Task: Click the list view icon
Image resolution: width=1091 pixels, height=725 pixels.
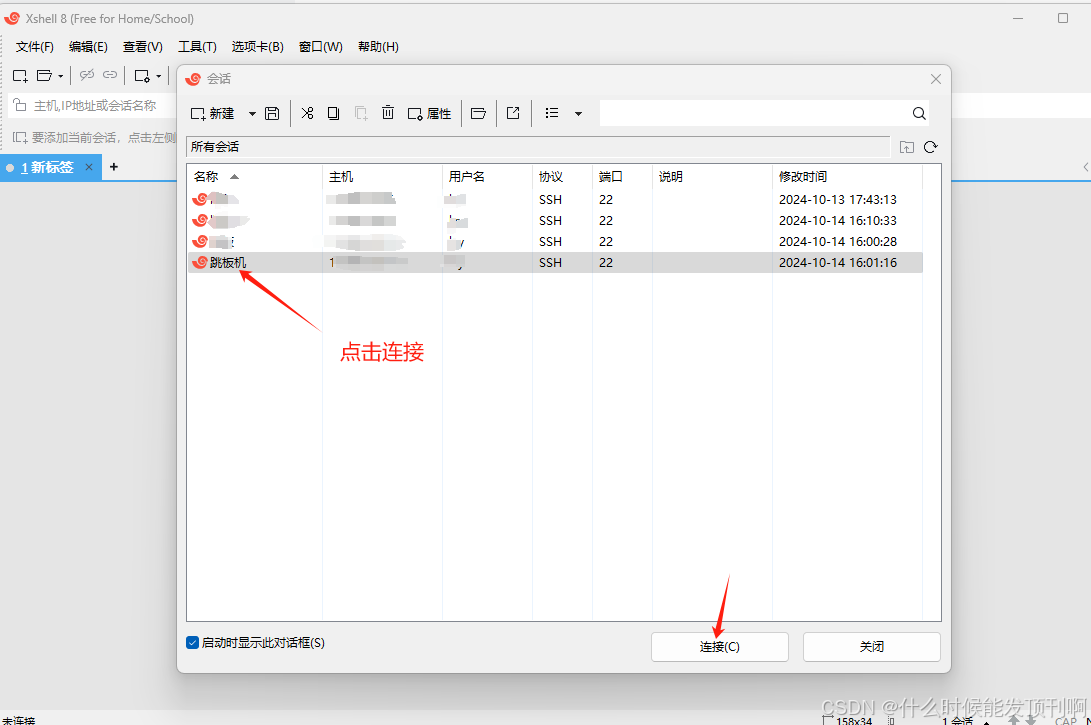Action: tap(552, 113)
